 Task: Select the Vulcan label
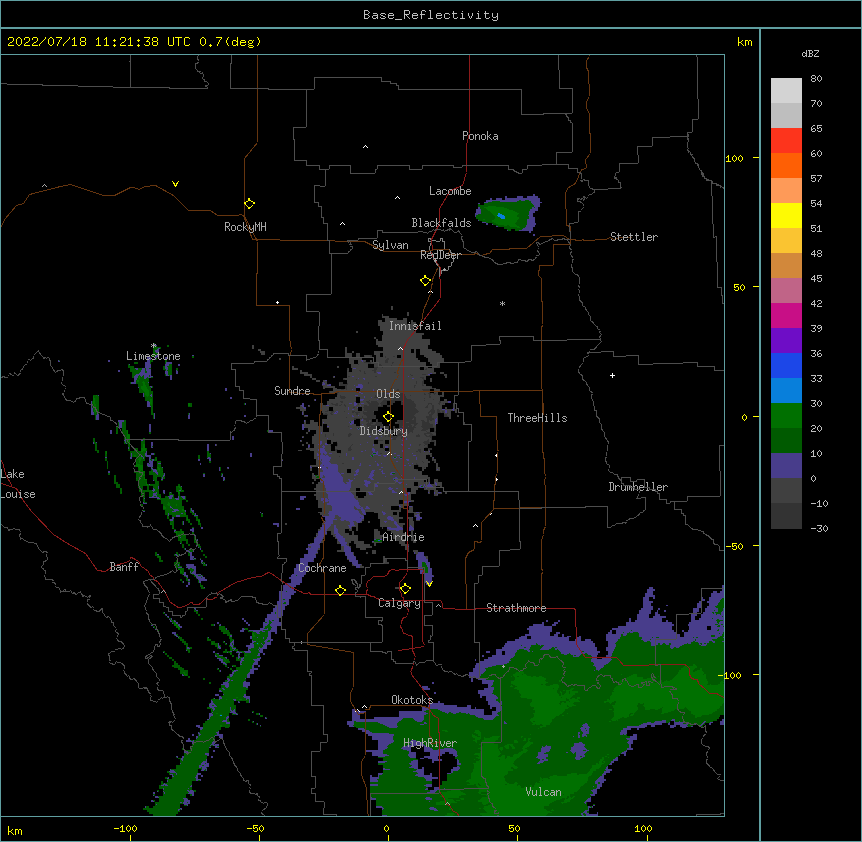[543, 792]
